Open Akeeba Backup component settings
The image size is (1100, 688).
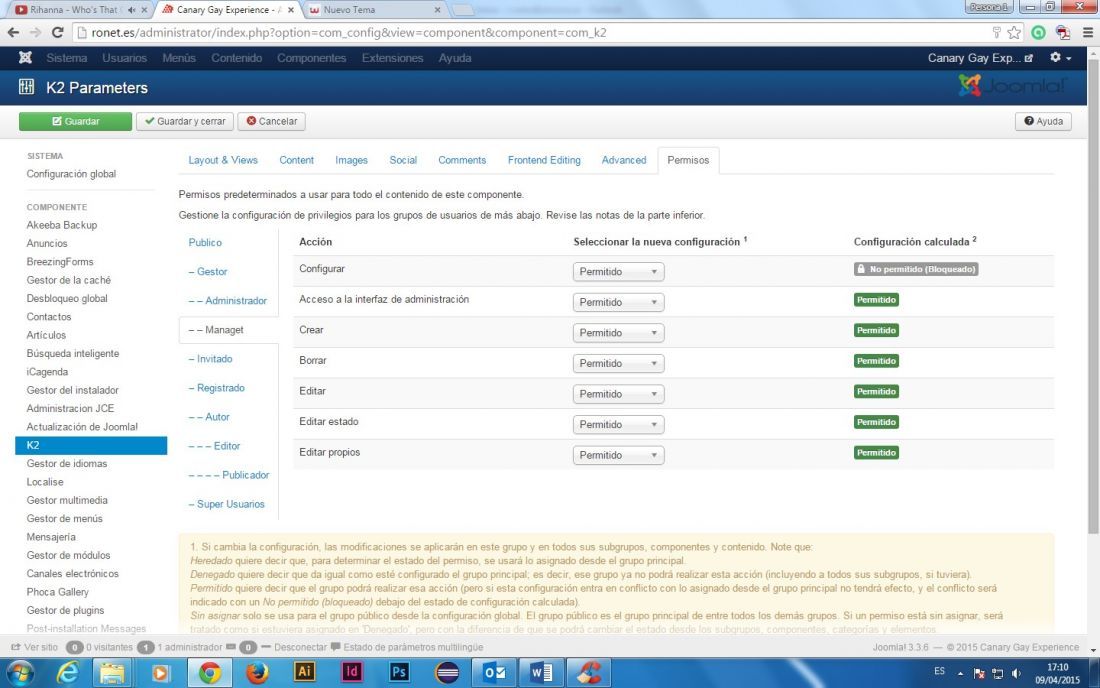coord(62,225)
